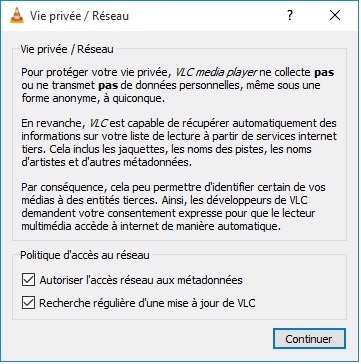Click the paragraph starting 'Pour protéger votre vie privée'
Image resolution: width=361 pixels, height=364 pixels.
178,86
